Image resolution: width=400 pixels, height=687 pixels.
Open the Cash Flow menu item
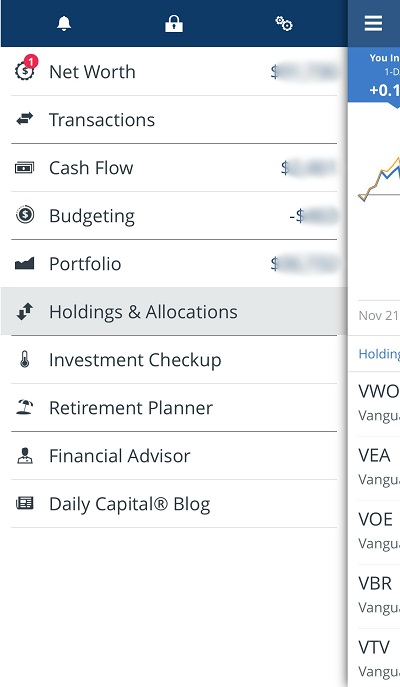(x=174, y=167)
